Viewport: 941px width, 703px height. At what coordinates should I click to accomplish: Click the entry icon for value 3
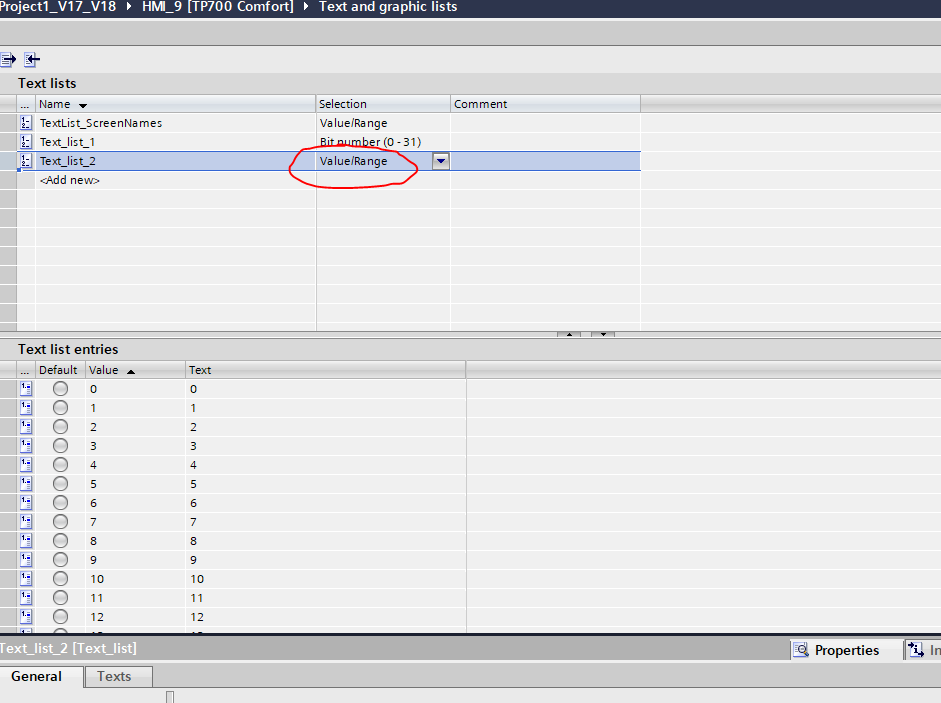point(26,445)
